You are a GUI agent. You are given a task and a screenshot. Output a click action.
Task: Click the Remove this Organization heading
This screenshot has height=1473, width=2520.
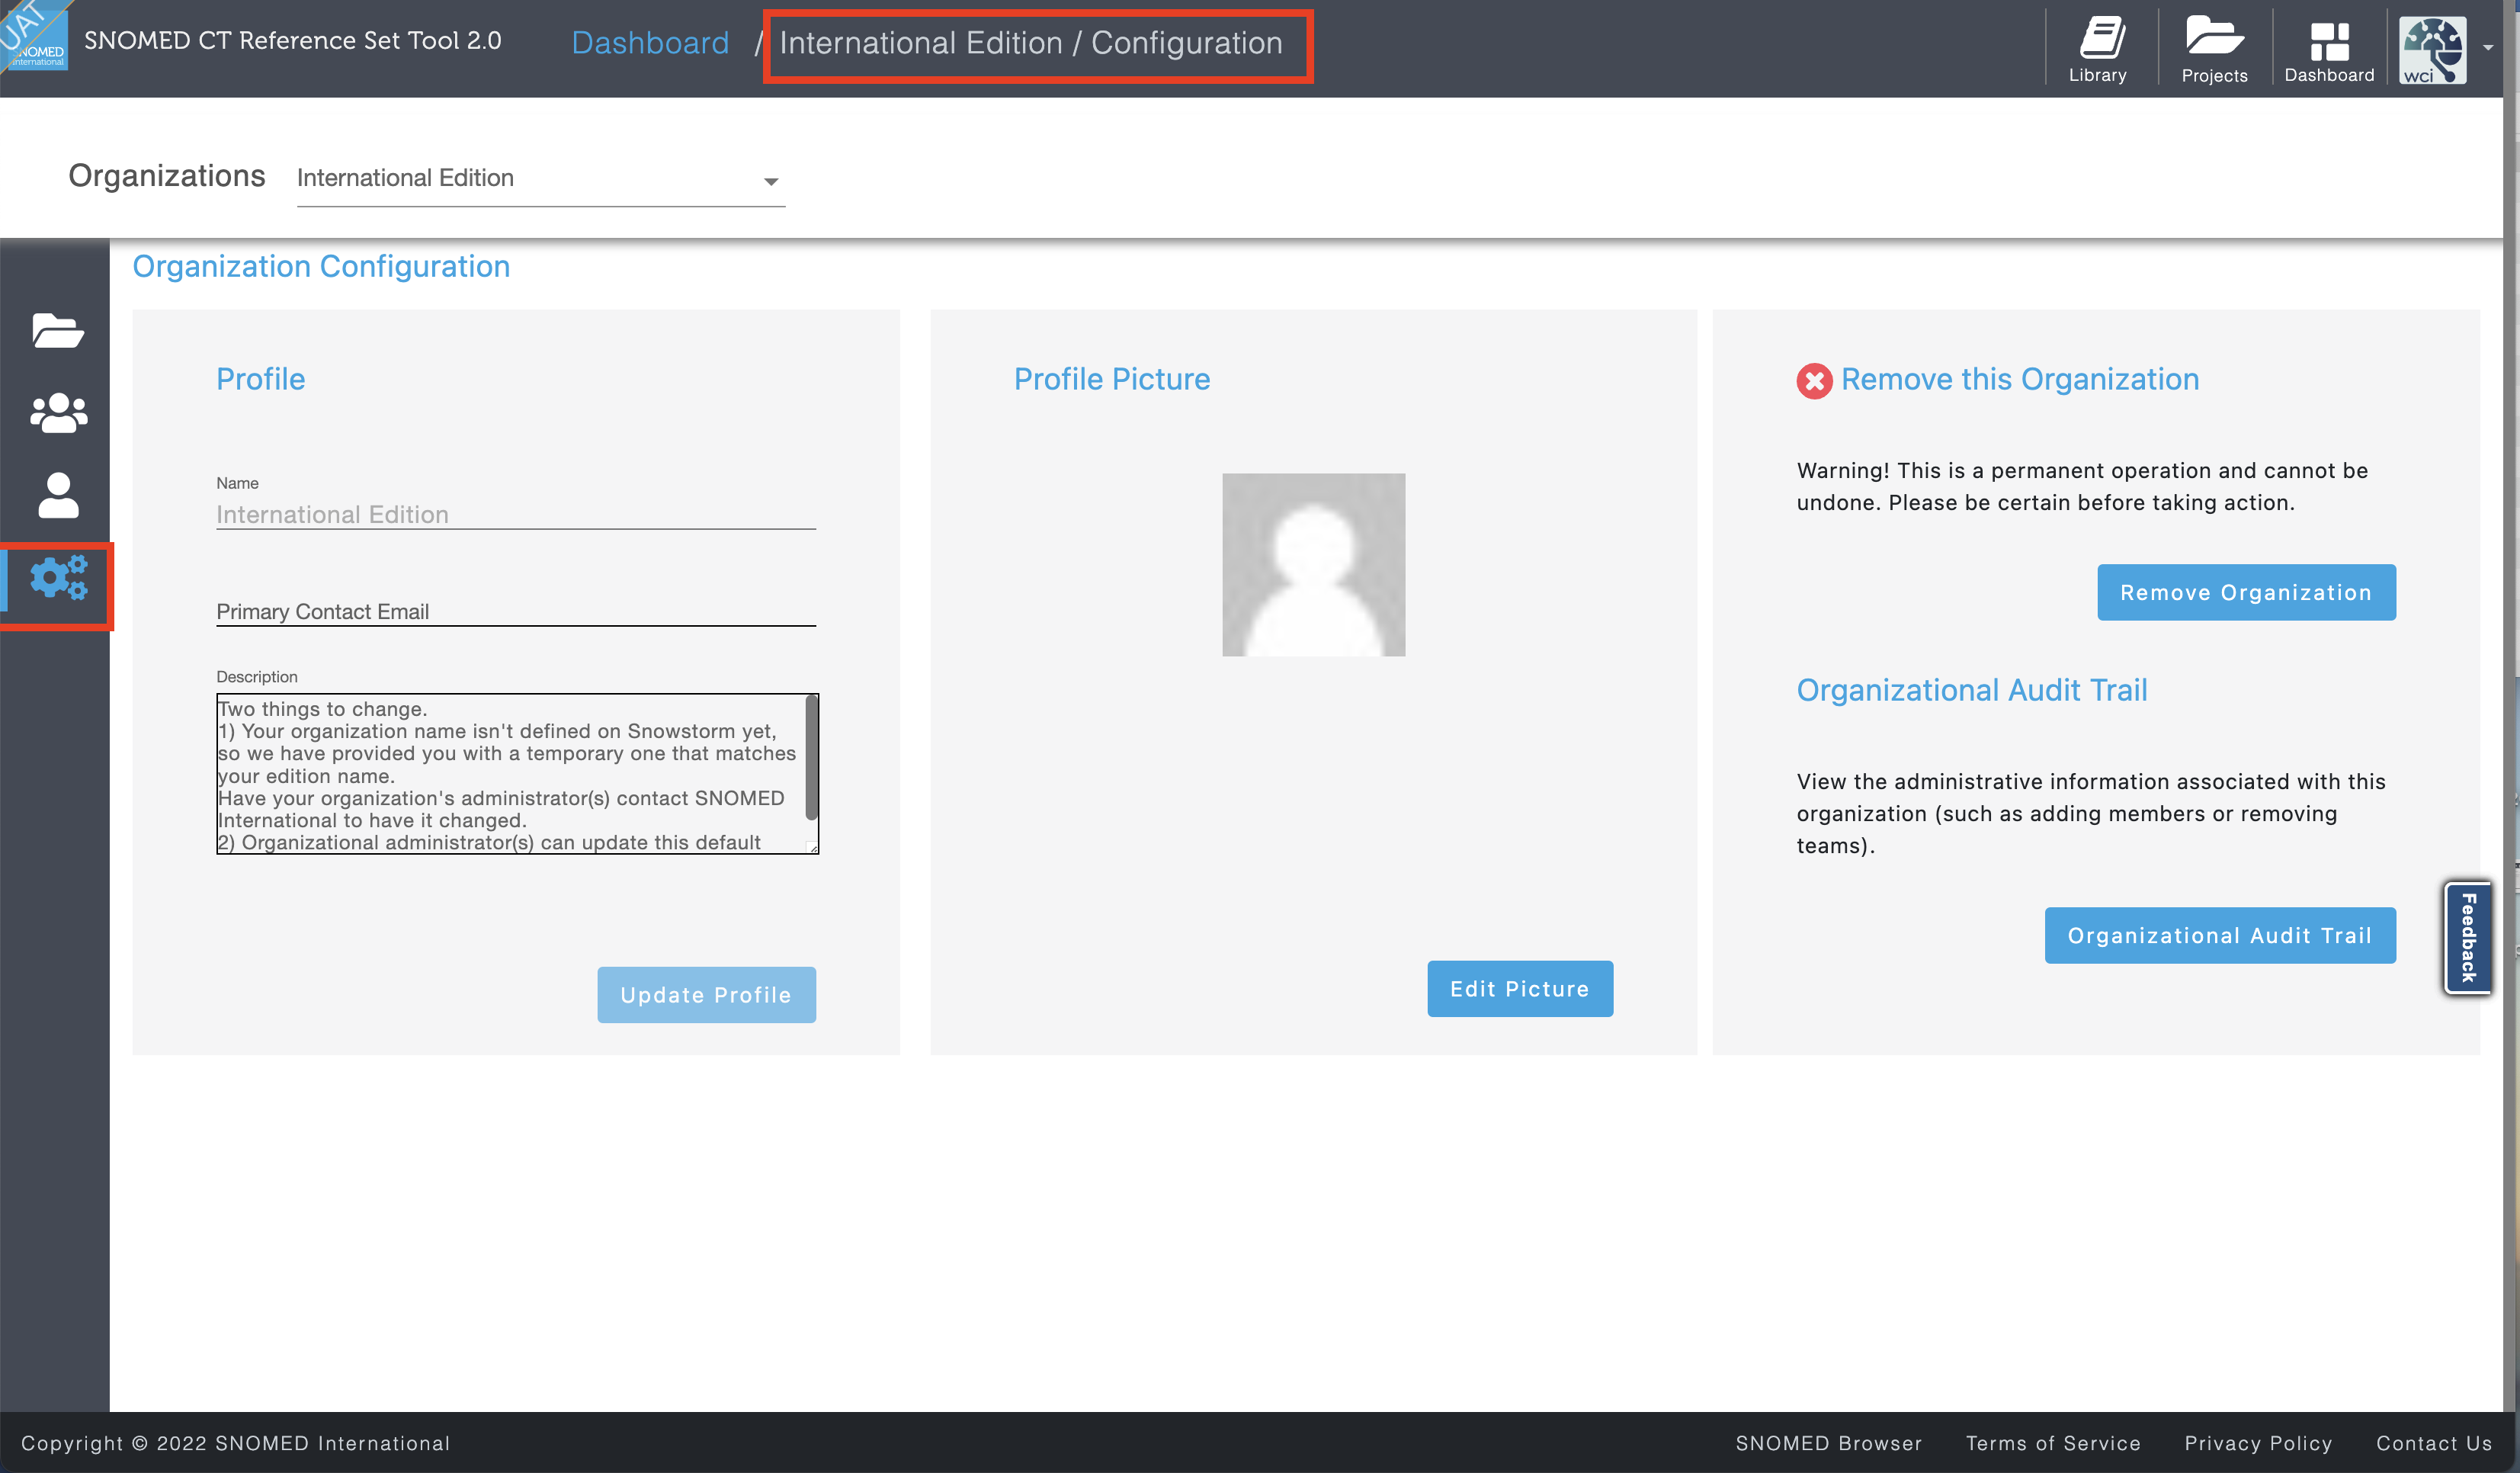pos(2020,379)
